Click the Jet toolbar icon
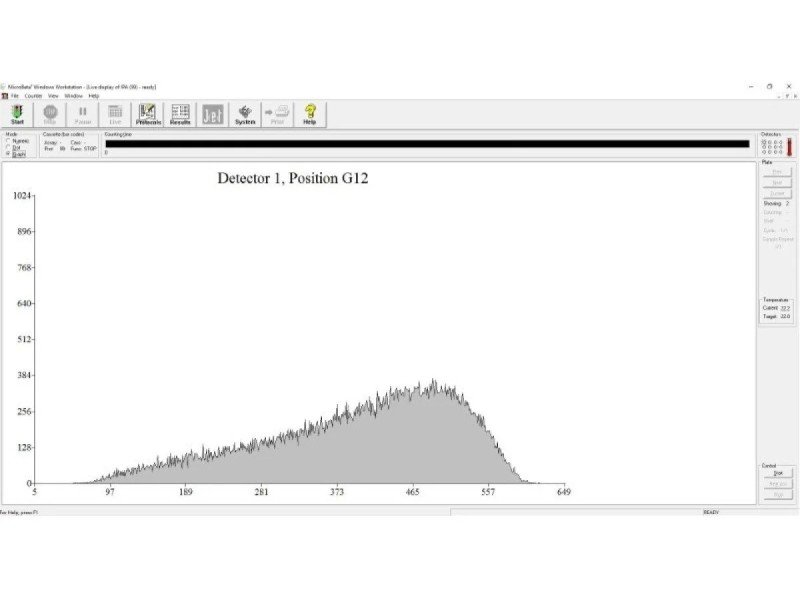 point(213,114)
